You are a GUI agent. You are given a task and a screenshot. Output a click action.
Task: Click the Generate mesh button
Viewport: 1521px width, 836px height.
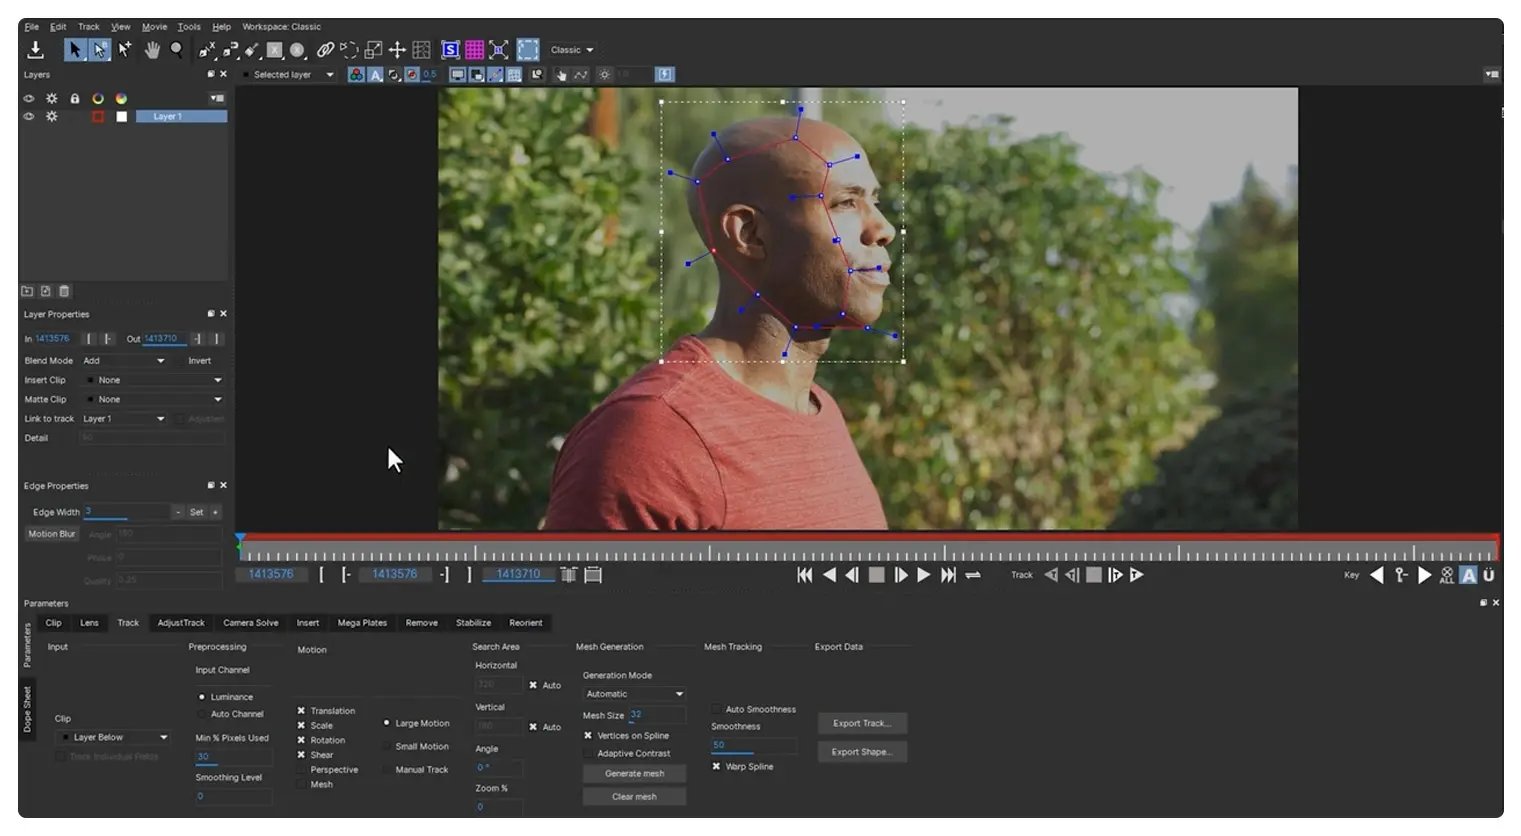coord(633,773)
